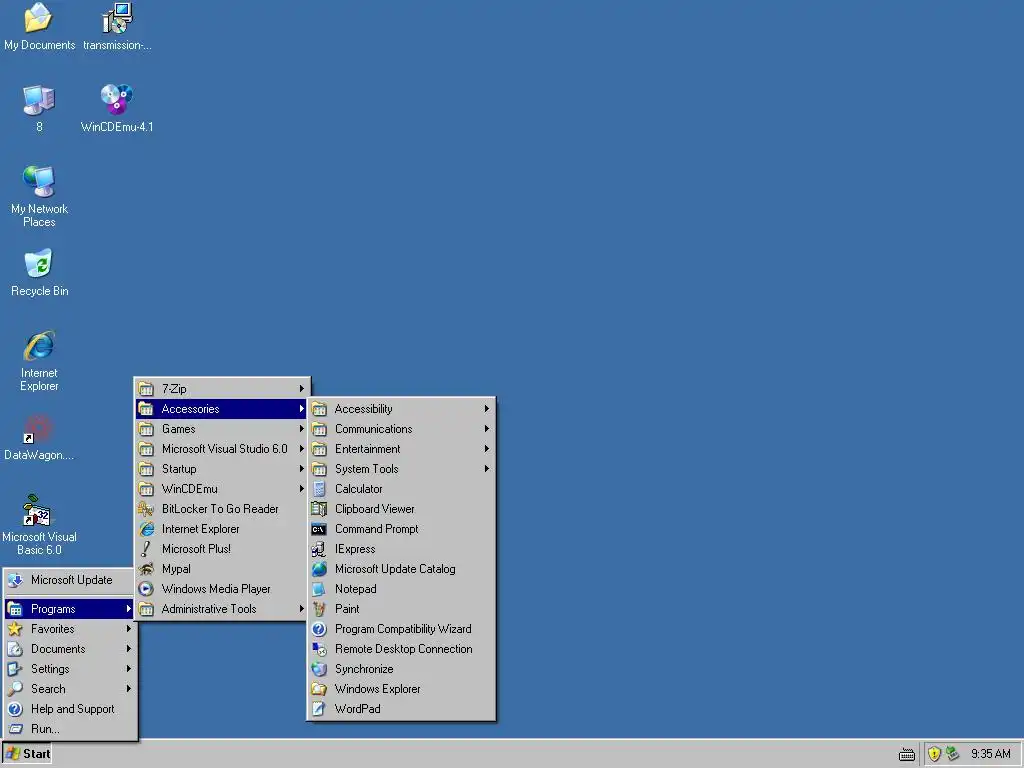The height and width of the screenshot is (768, 1024).
Task: Open Help and Support
Action: pyautogui.click(x=70, y=709)
